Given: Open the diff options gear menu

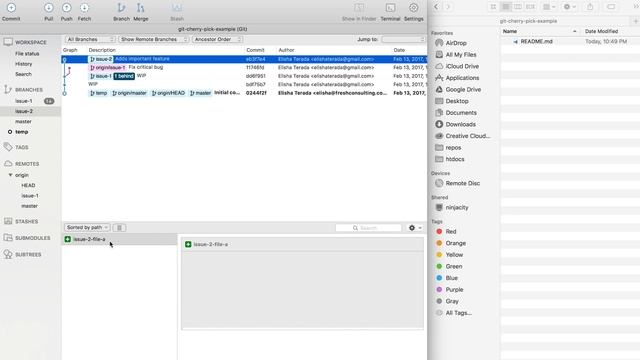Looking at the screenshot, I should coord(415,228).
